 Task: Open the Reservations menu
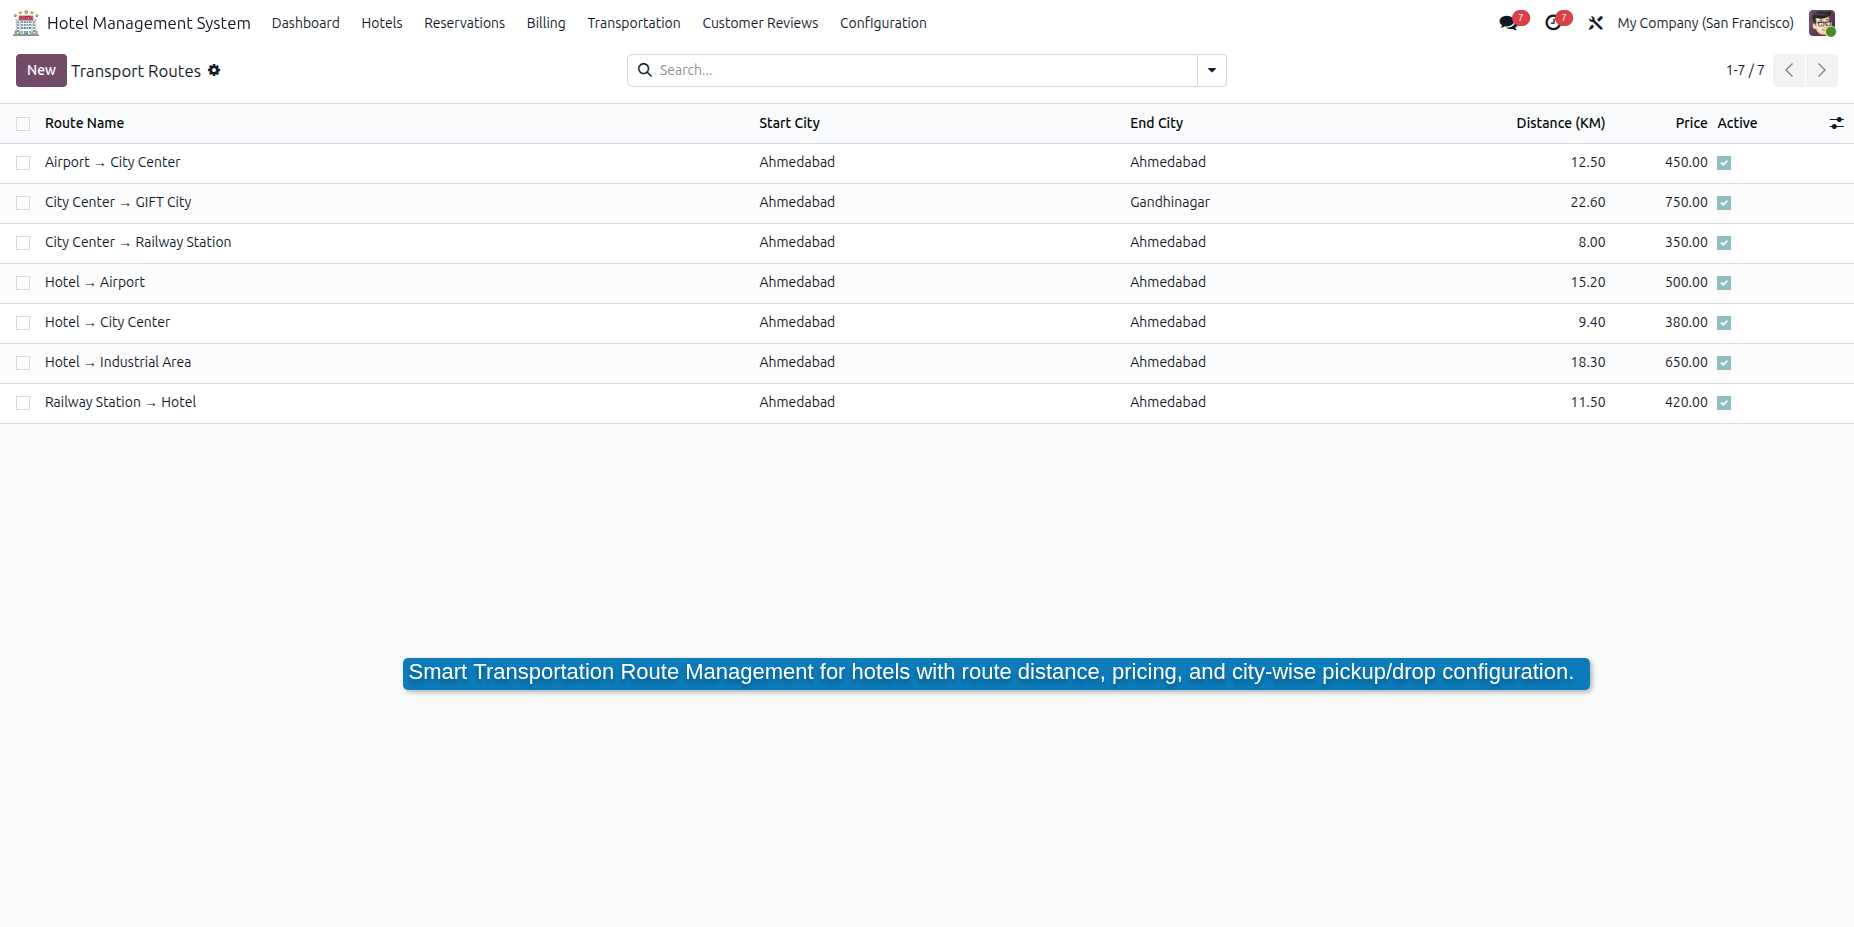coord(464,23)
